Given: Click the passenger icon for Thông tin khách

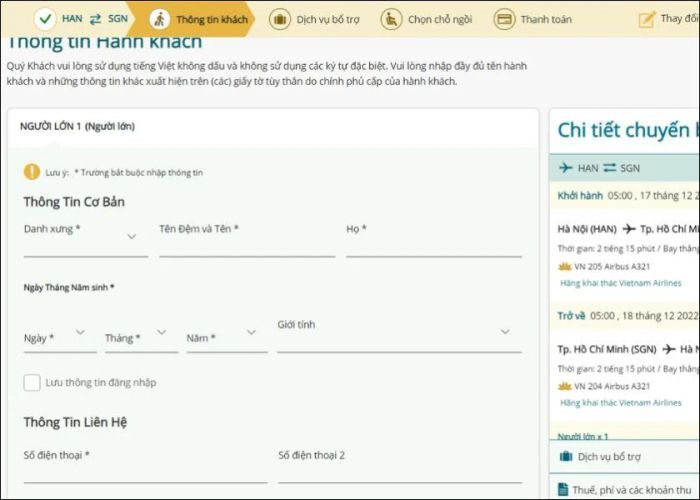Looking at the screenshot, I should tap(159, 19).
